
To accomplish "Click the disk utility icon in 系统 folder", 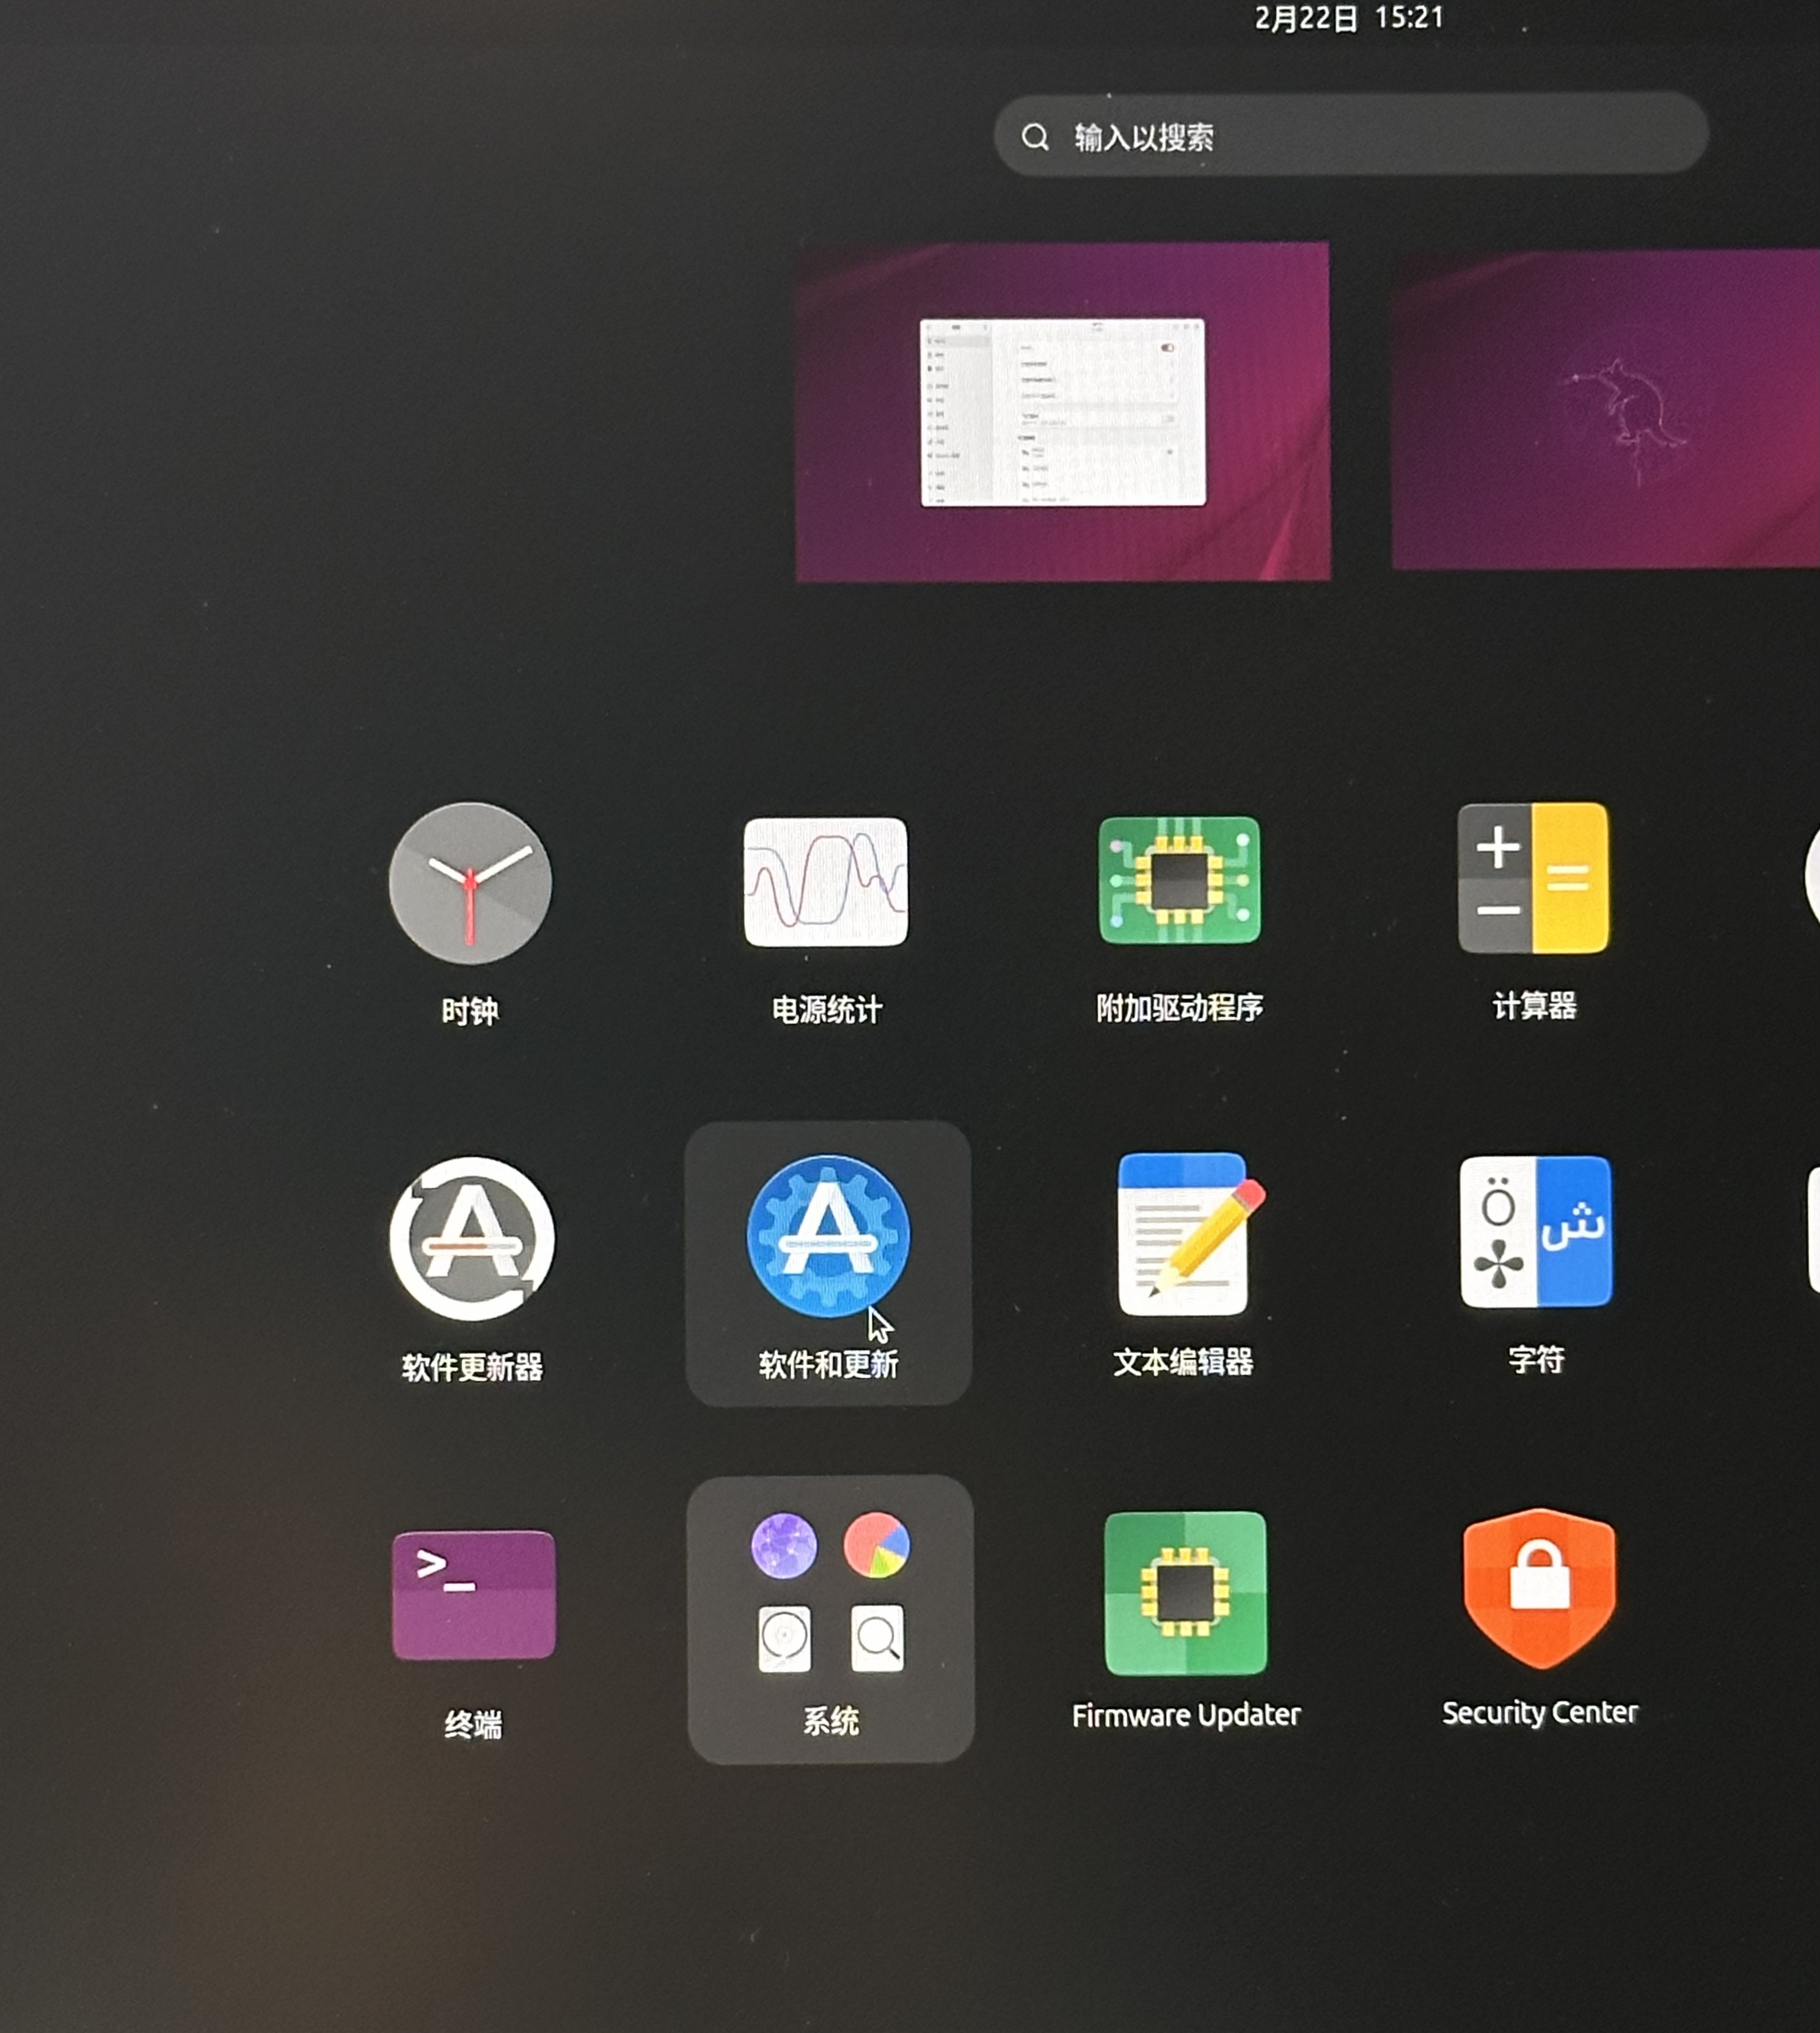I will [784, 1639].
